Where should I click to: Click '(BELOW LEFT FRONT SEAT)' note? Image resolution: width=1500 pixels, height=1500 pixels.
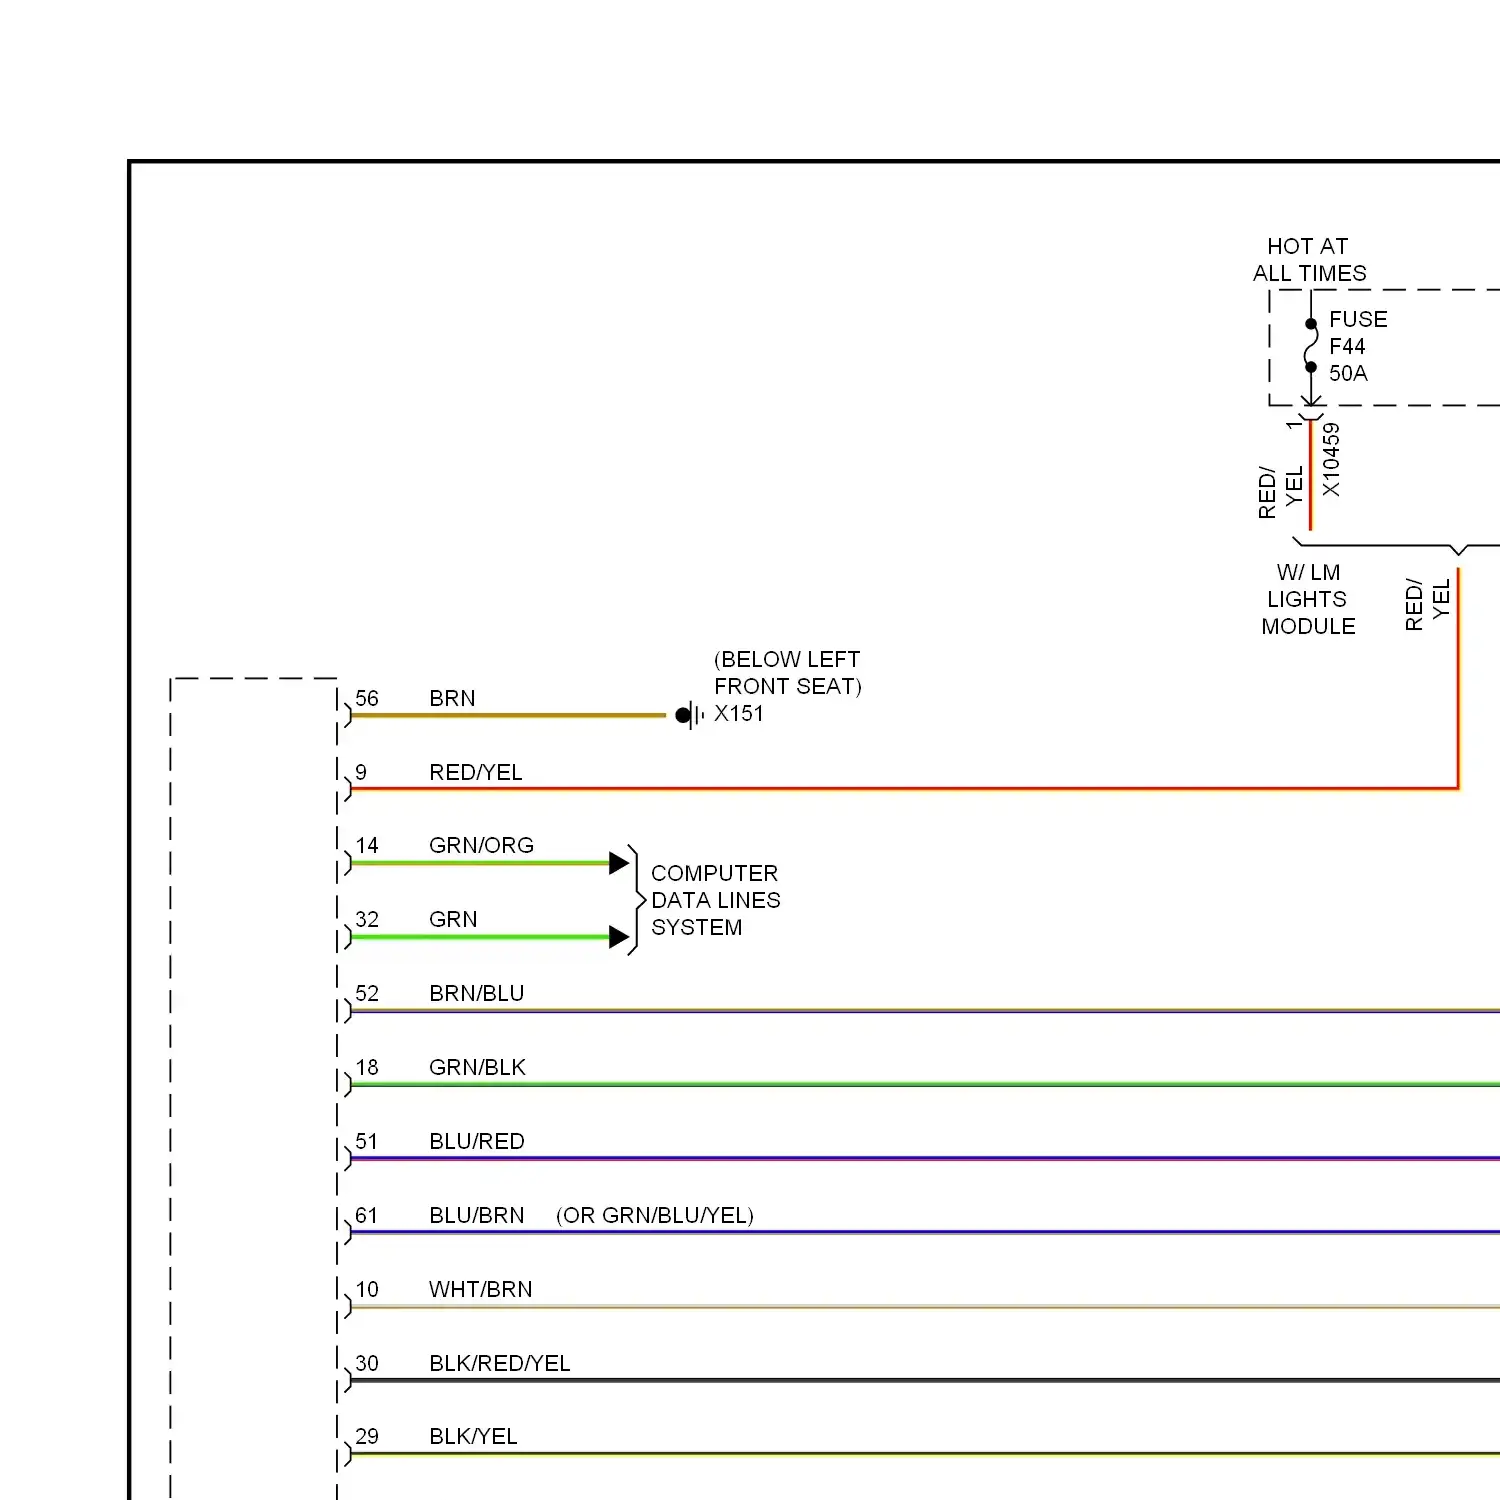tap(787, 673)
